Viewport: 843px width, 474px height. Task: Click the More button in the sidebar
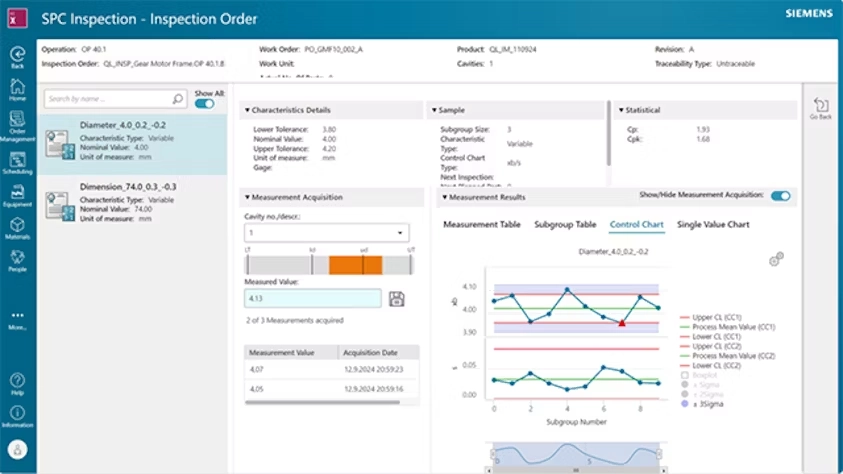point(17,319)
